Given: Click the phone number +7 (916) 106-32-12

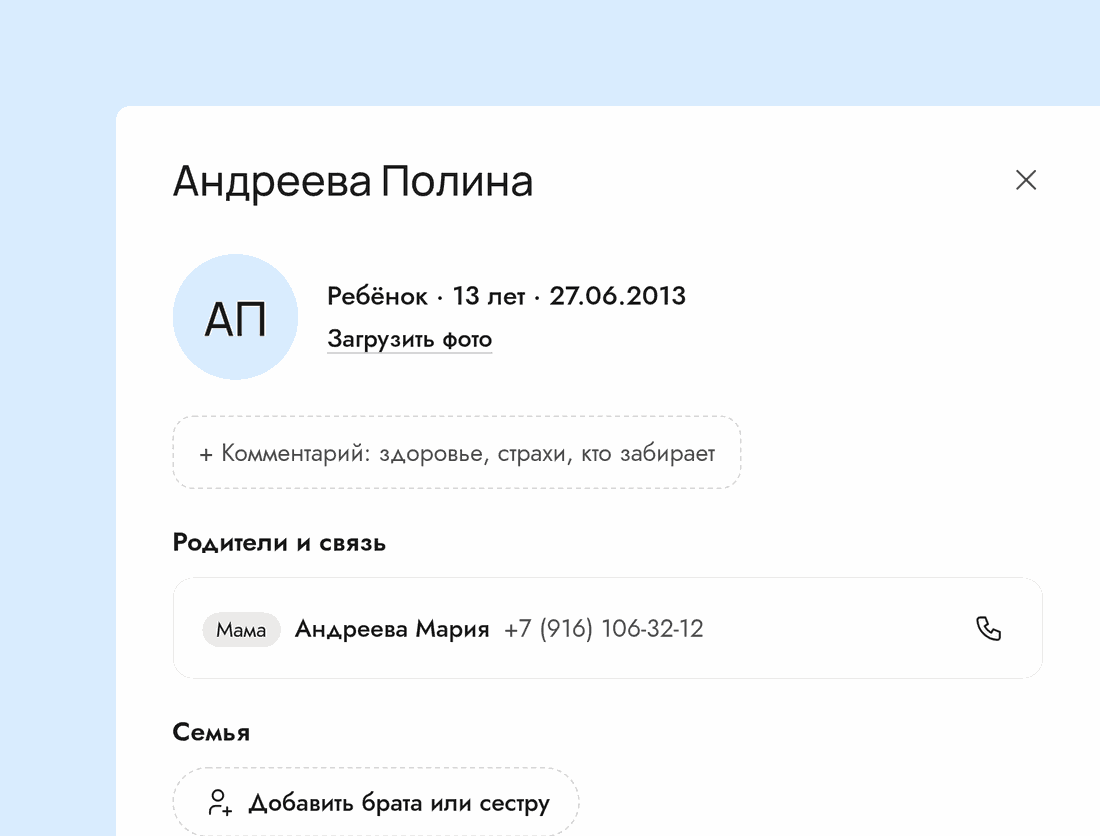Looking at the screenshot, I should click(603, 629).
